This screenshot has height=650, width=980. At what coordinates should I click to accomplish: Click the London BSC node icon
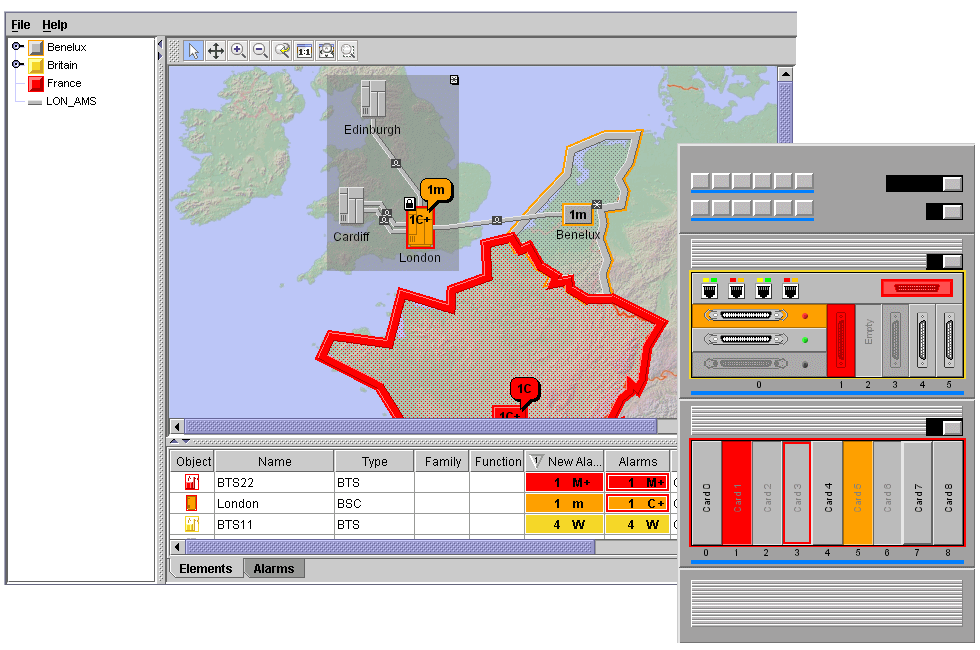[x=420, y=227]
